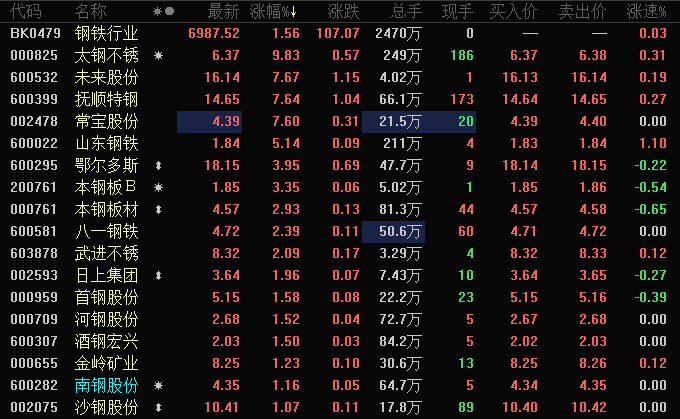Select stock name 太钢不锈
Image resolution: width=680 pixels, height=419 pixels.
coord(106,56)
